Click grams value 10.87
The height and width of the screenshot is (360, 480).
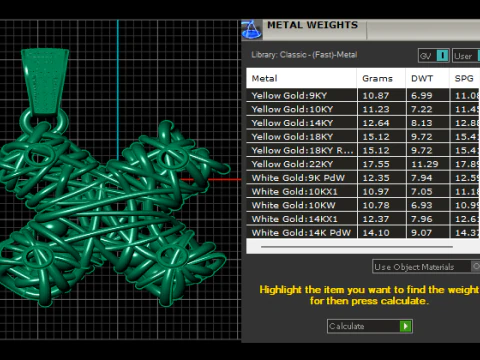coord(376,96)
